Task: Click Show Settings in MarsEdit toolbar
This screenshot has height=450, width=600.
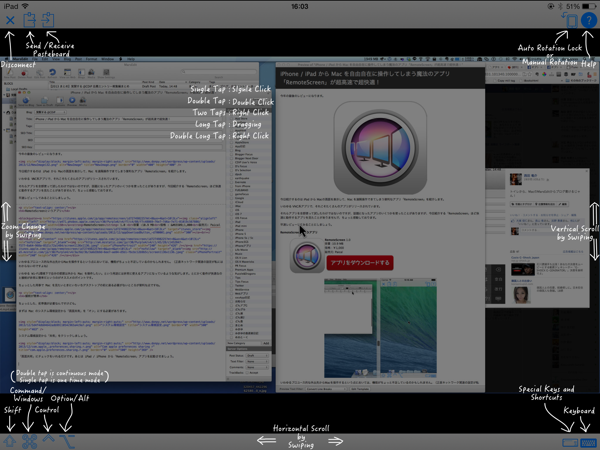Action: click(106, 73)
